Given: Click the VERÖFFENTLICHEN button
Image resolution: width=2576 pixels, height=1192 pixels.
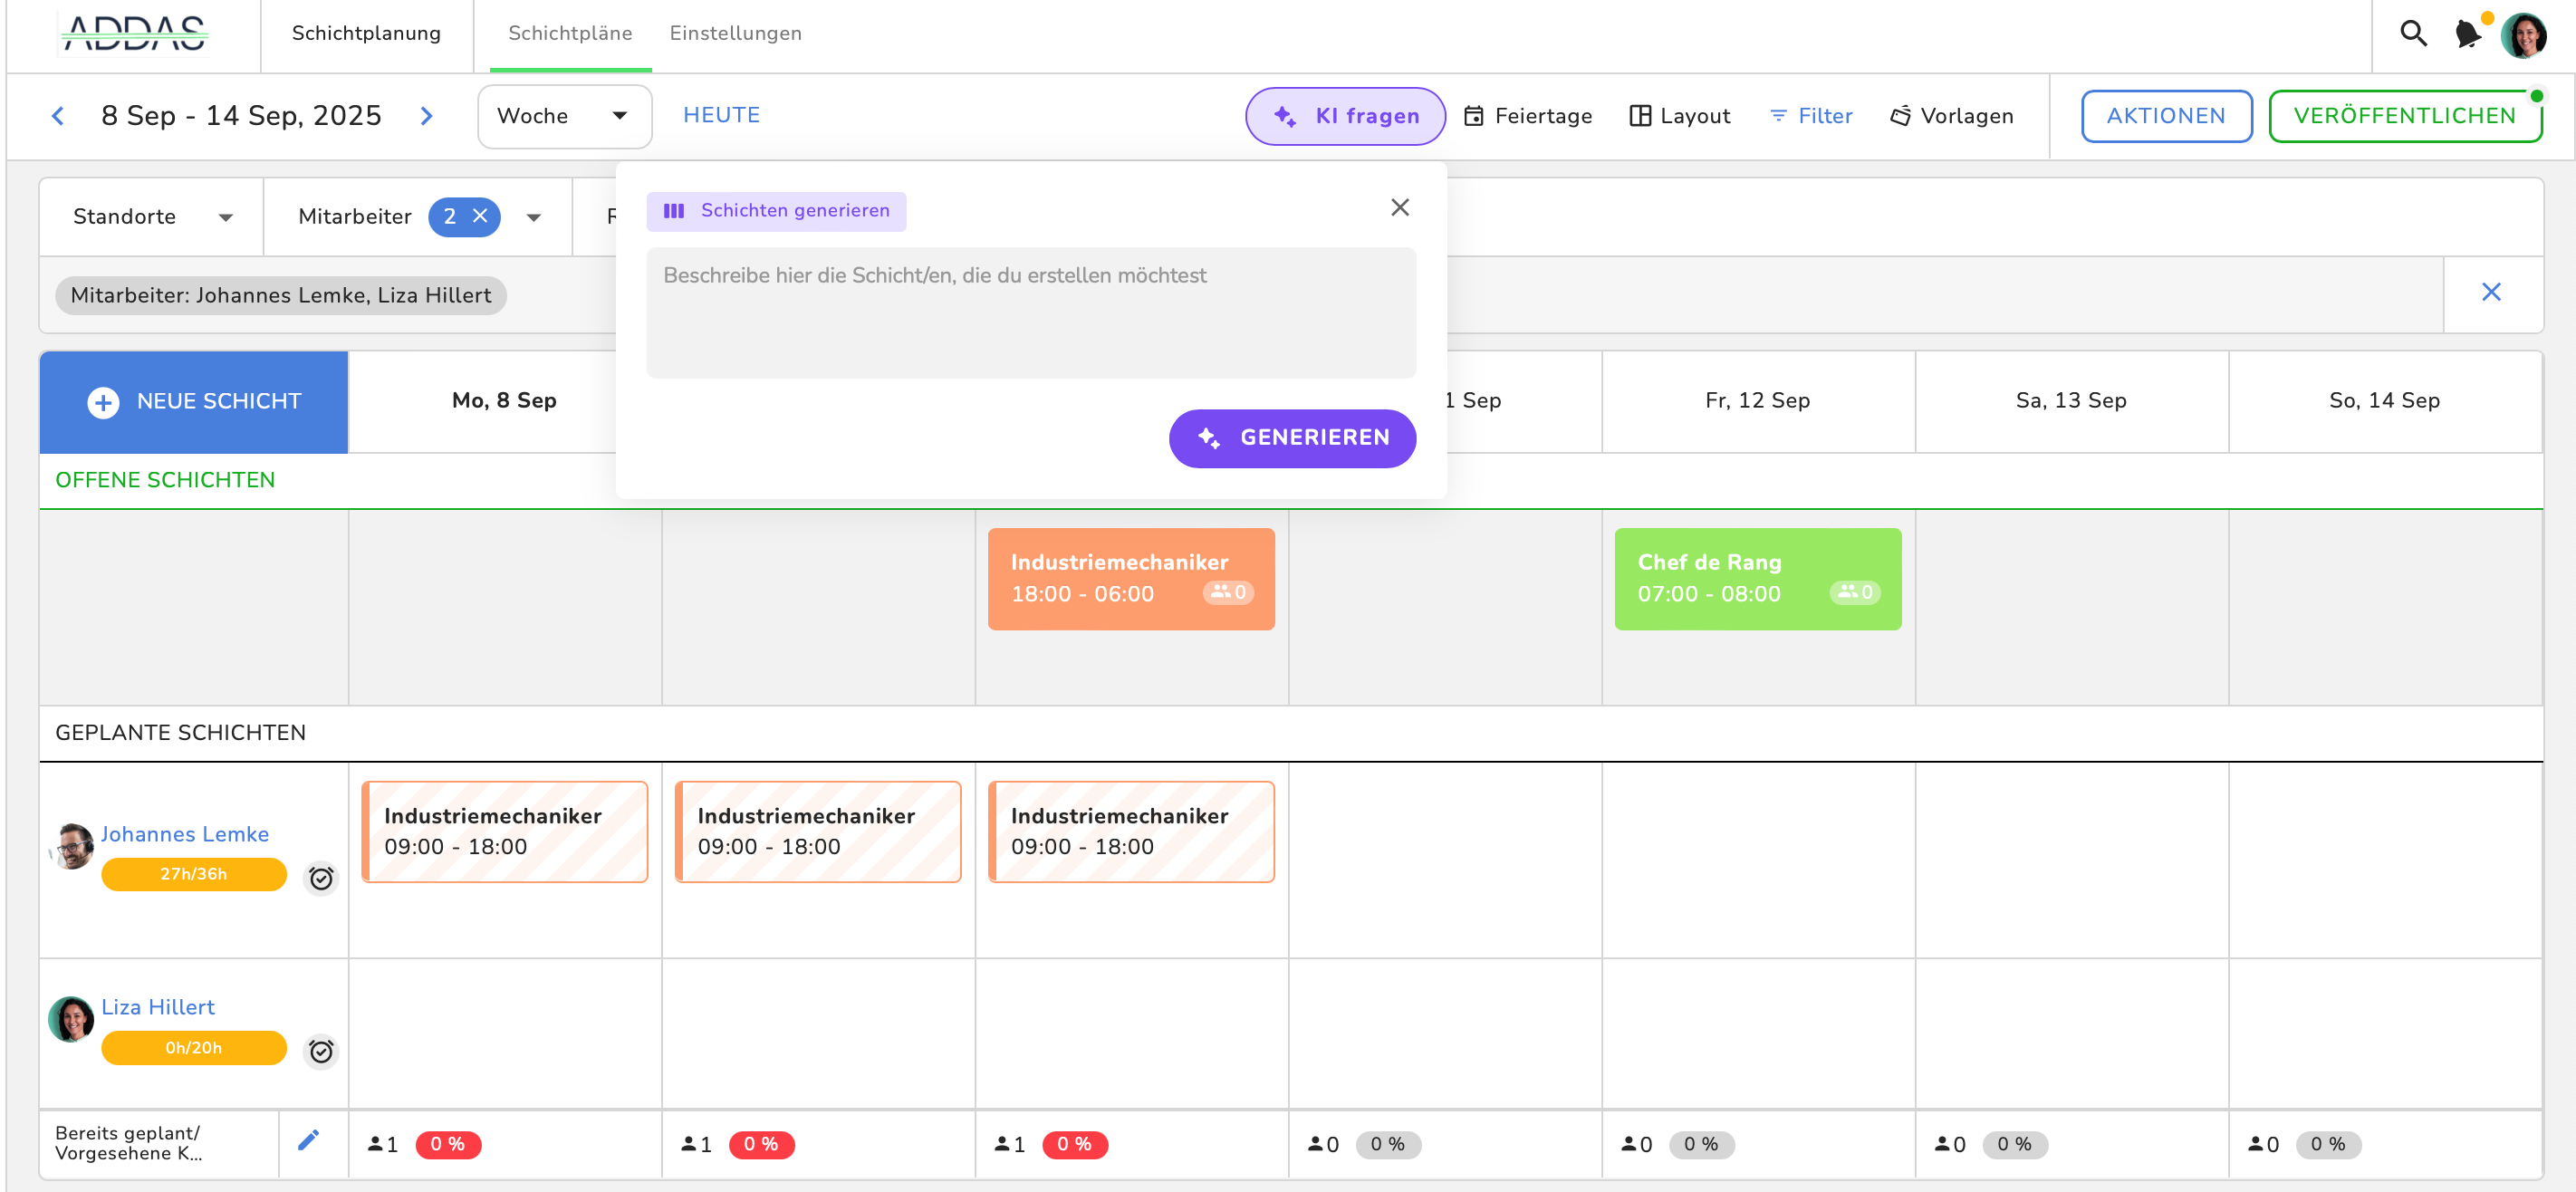Looking at the screenshot, I should pyautogui.click(x=2404, y=116).
